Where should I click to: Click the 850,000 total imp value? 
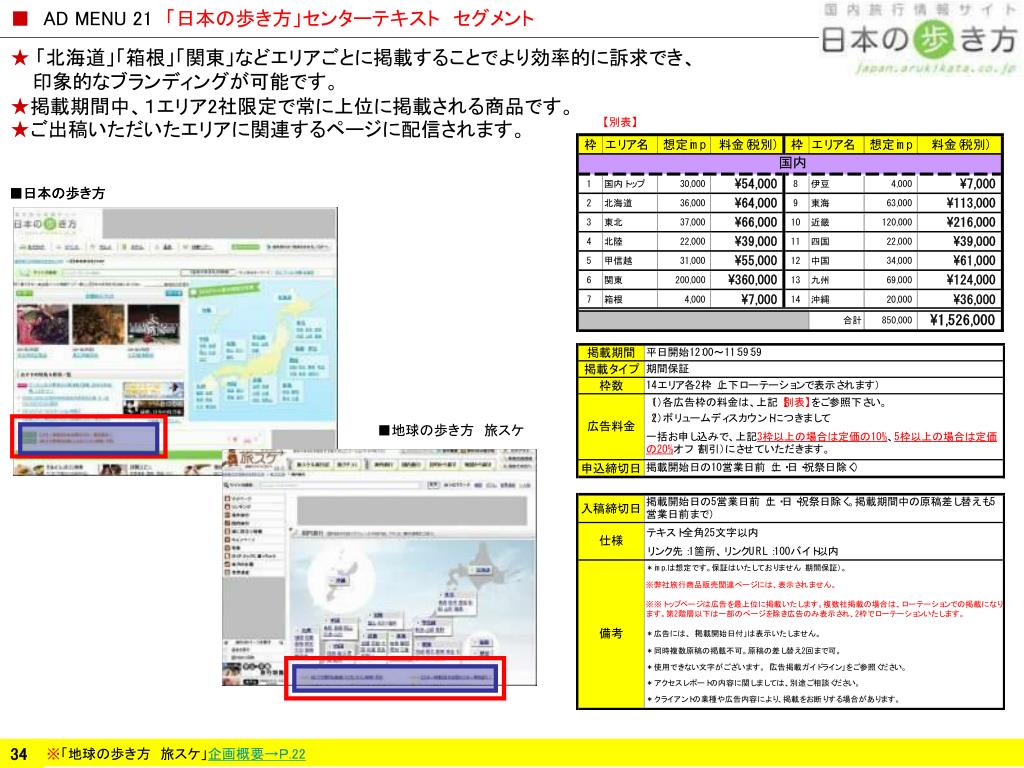(897, 320)
